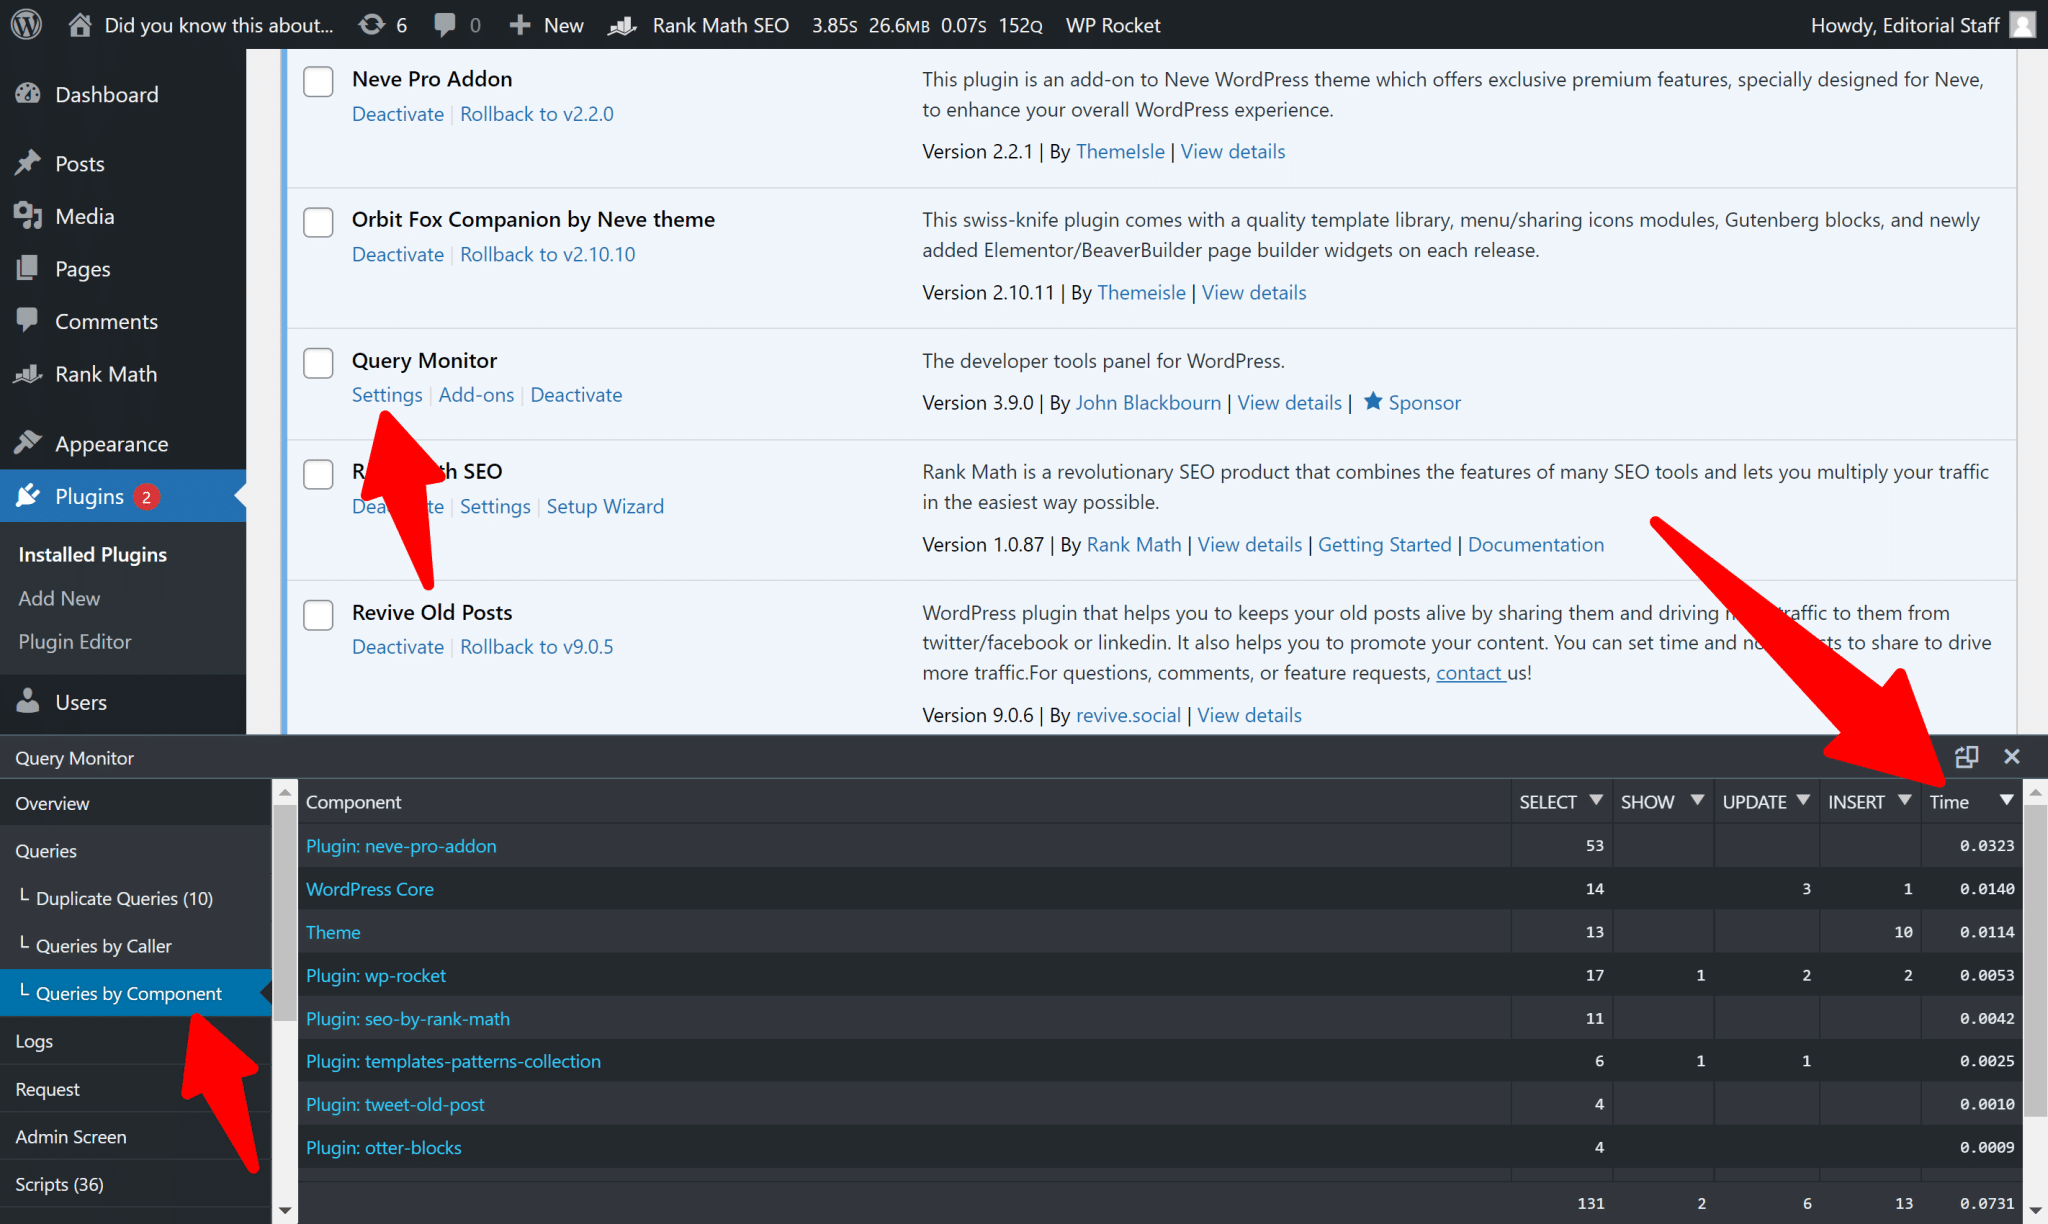
Task: Click Plugin: neve-pro-addon component row
Action: pyautogui.click(x=401, y=845)
